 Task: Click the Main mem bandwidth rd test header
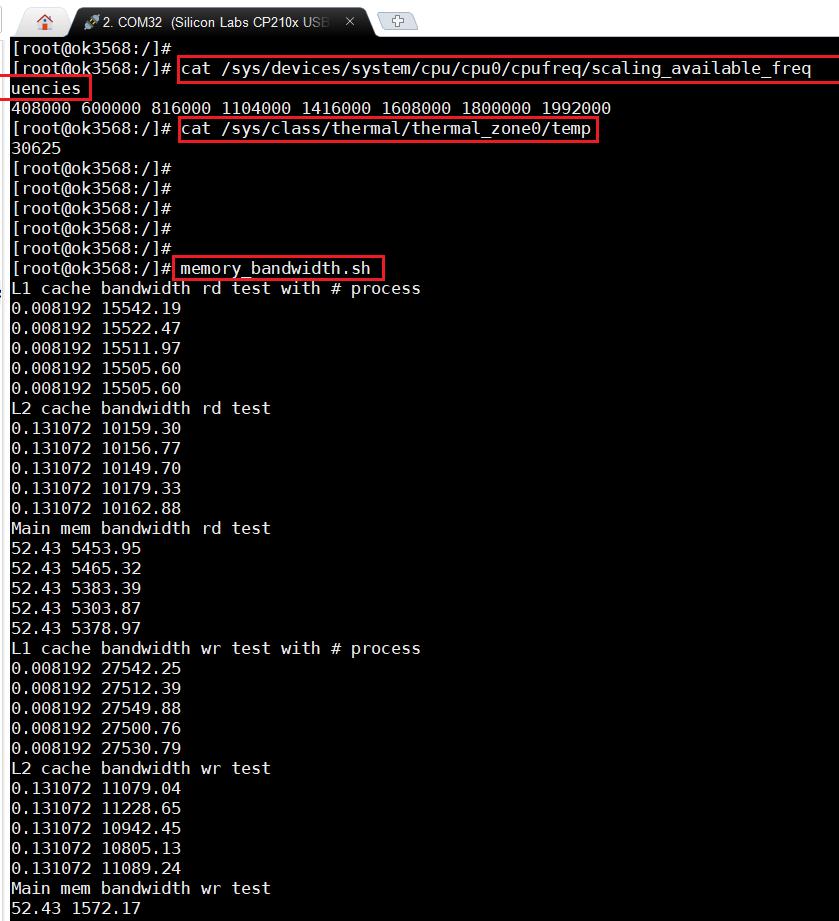pos(141,528)
